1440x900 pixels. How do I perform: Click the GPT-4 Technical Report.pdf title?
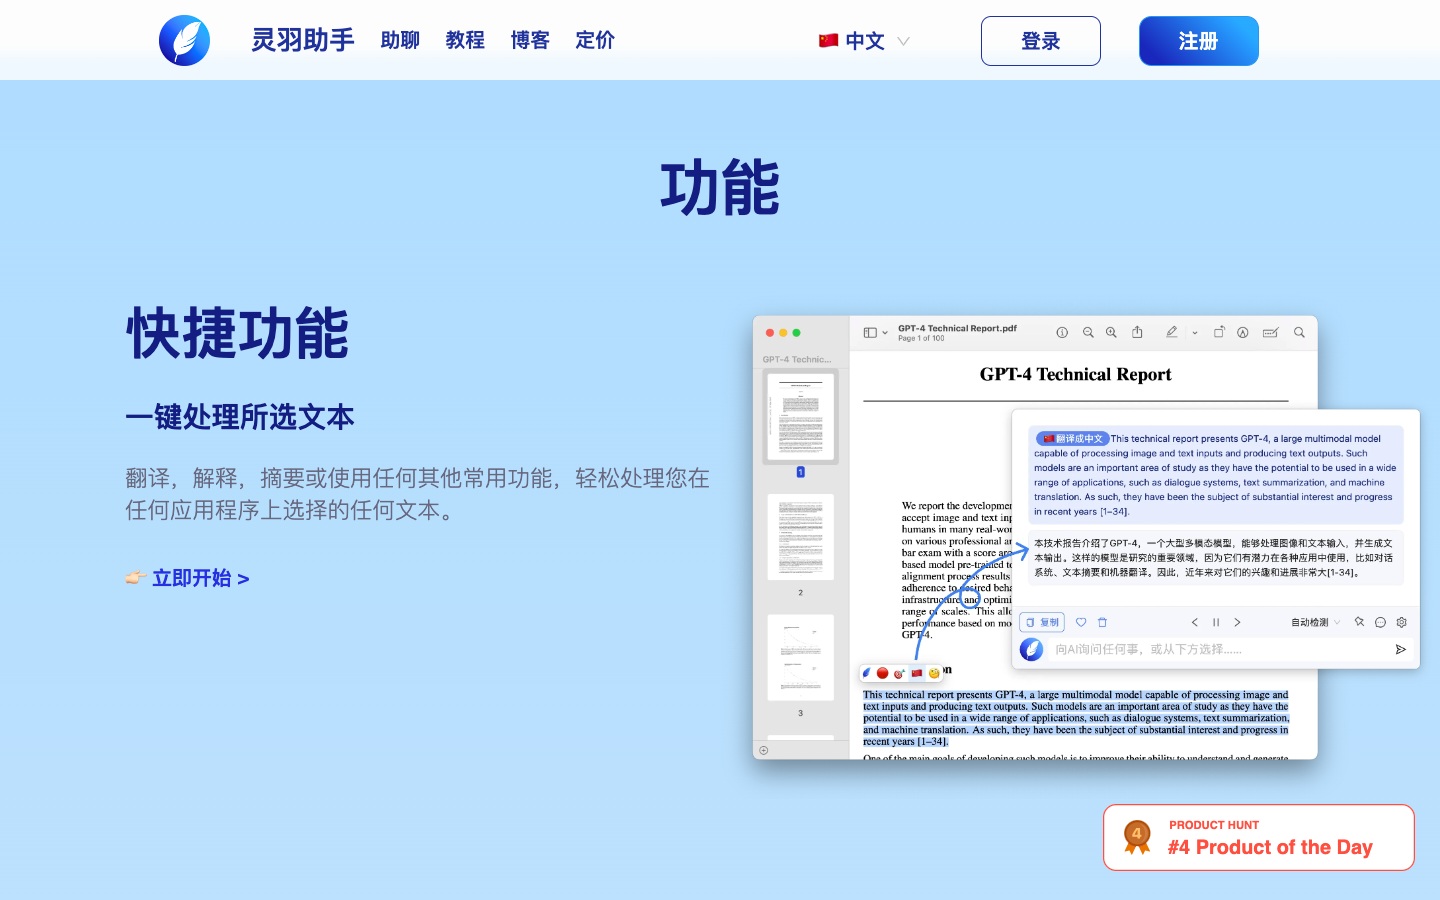tap(957, 328)
